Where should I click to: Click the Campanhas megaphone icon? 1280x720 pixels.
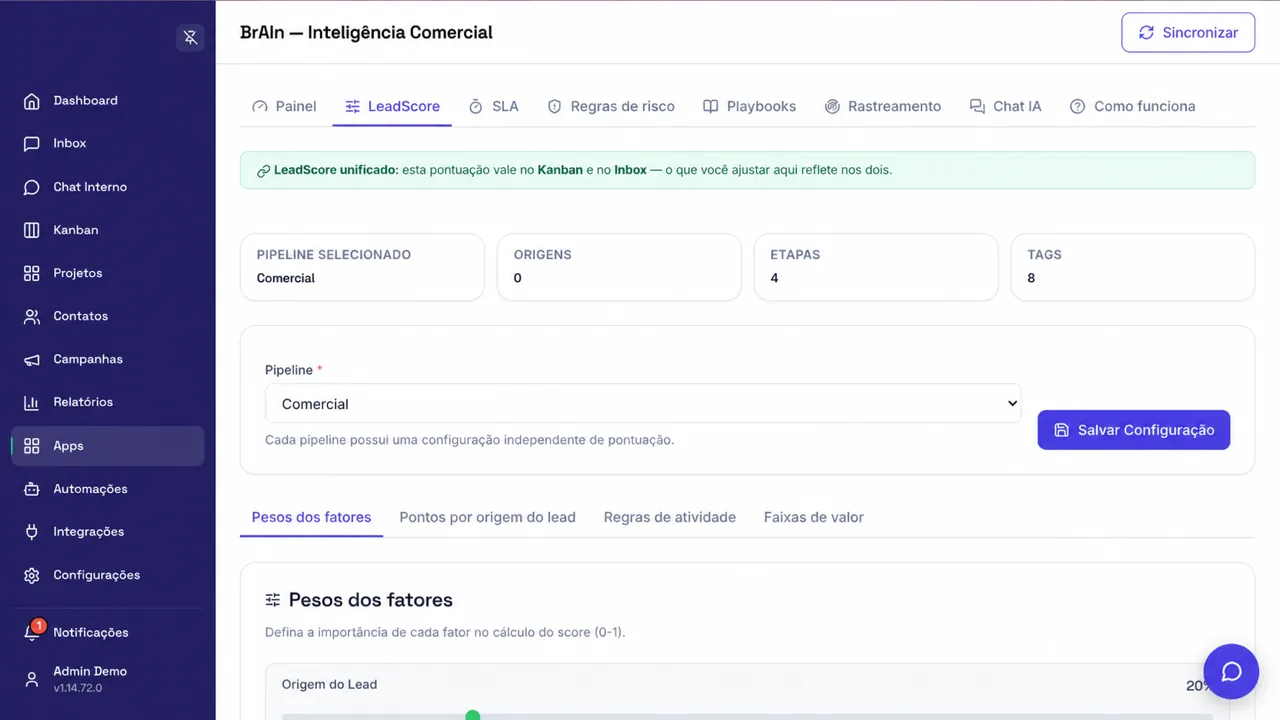[x=32, y=359]
